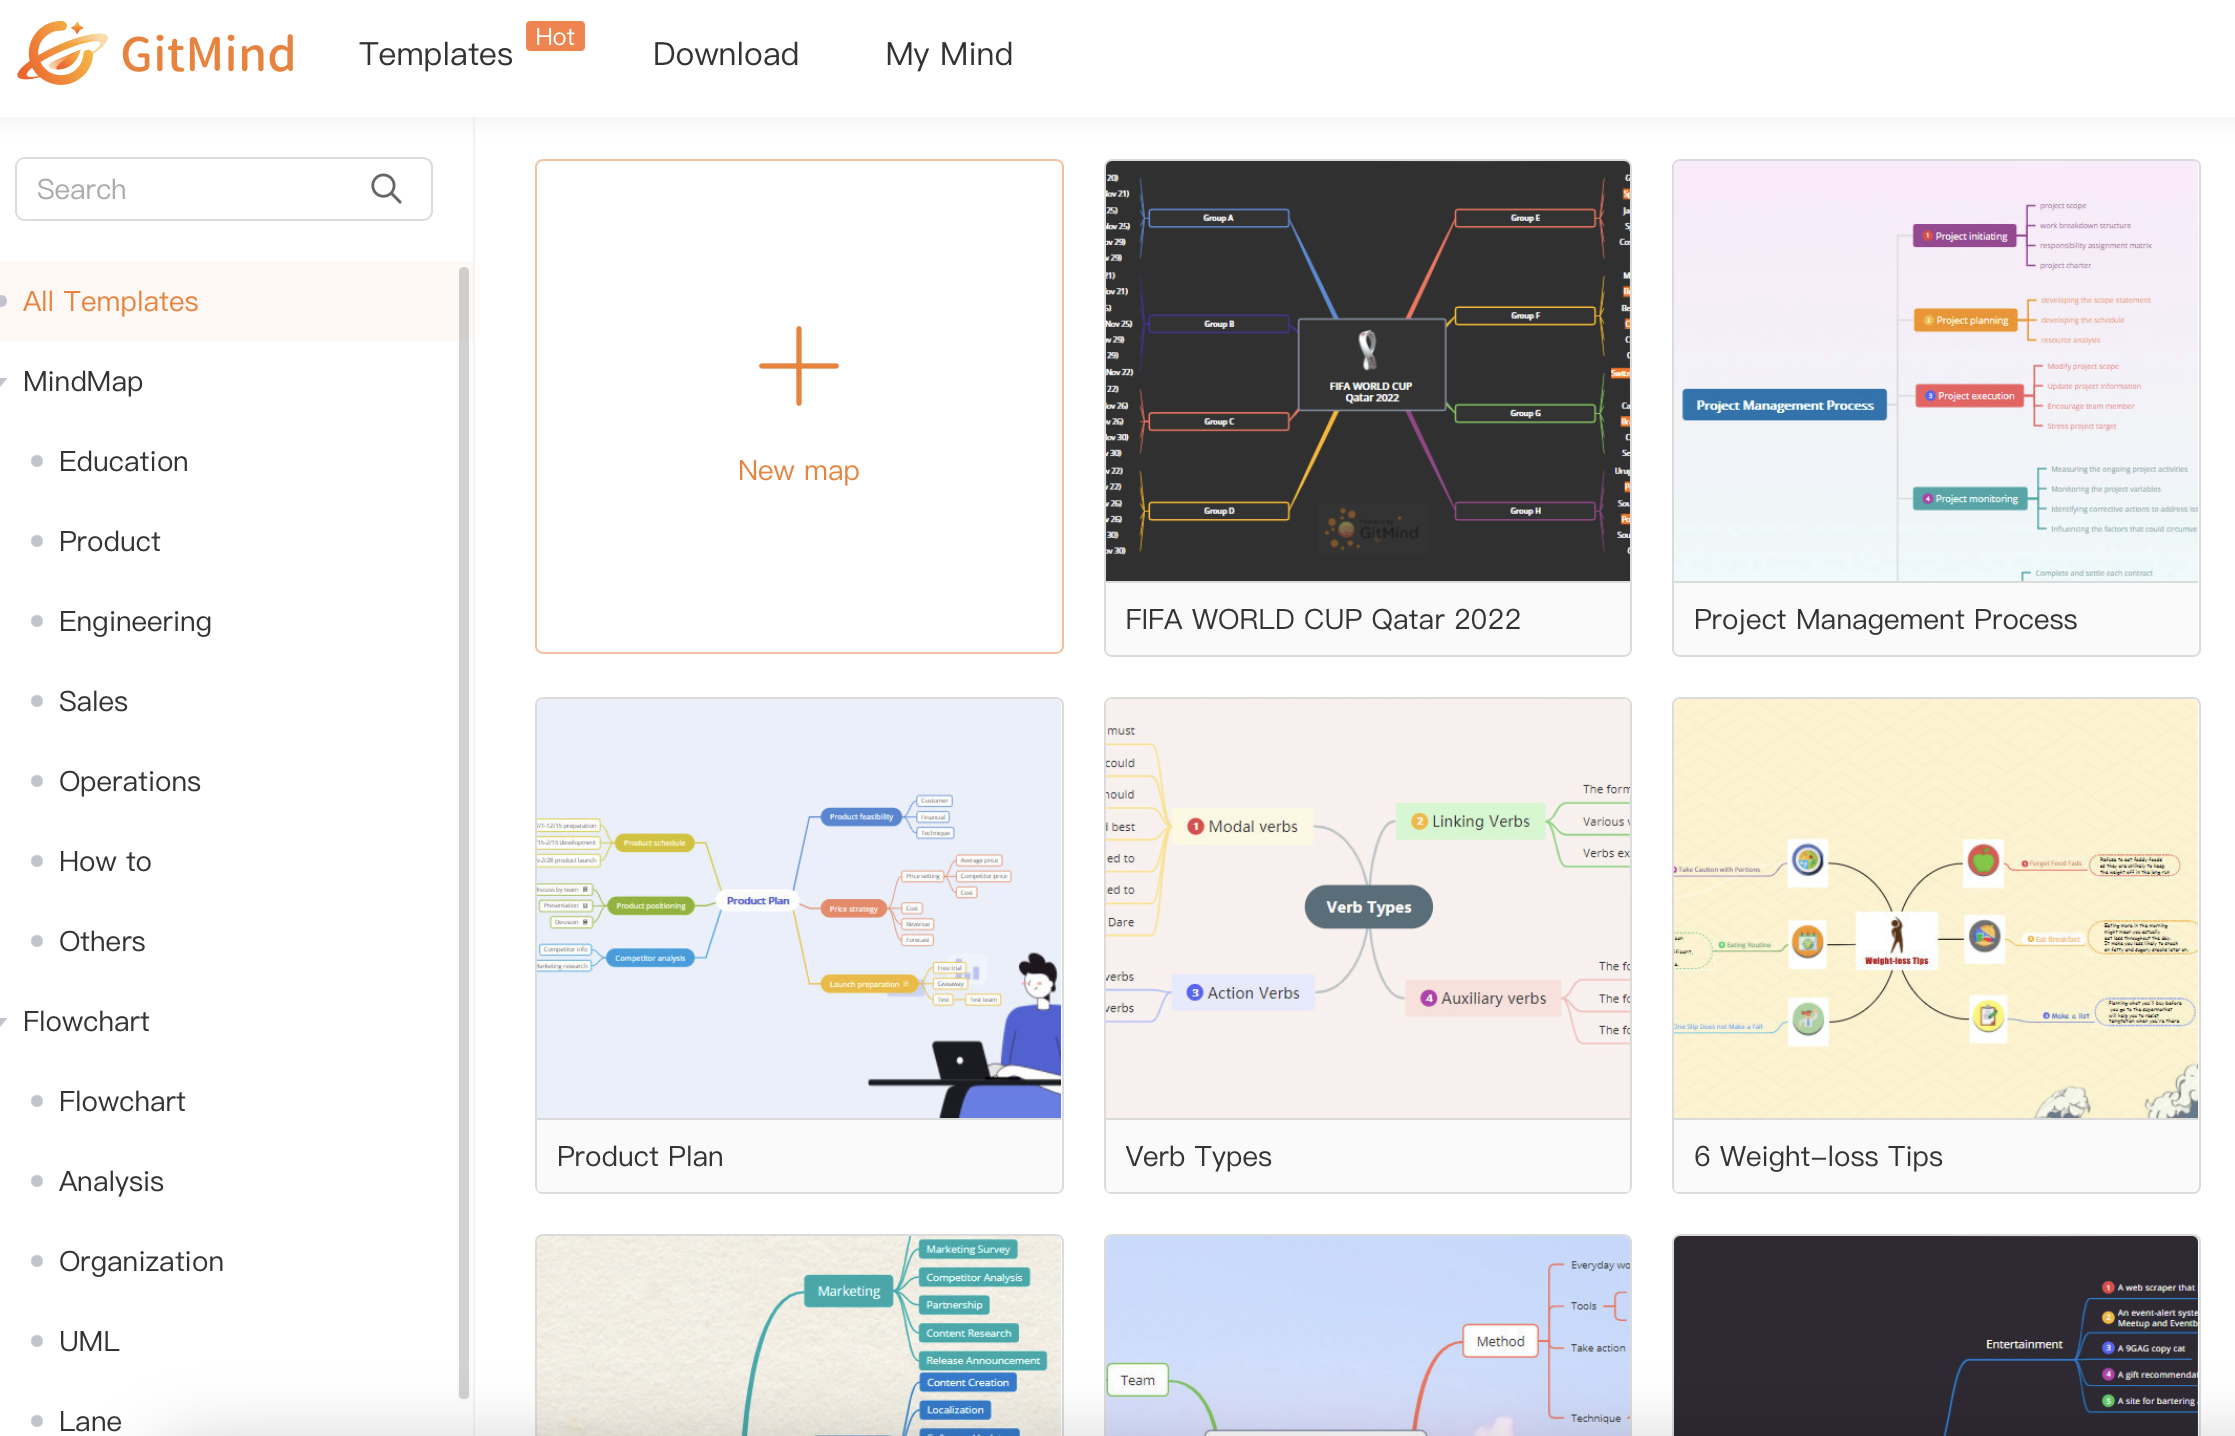This screenshot has height=1436, width=2235.
Task: Open the Templates menu item
Action: 436,54
